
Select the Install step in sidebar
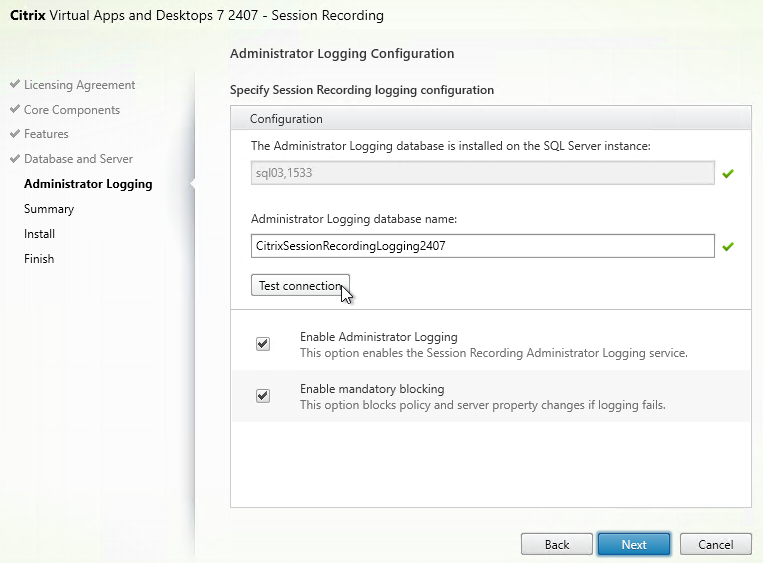(x=39, y=234)
